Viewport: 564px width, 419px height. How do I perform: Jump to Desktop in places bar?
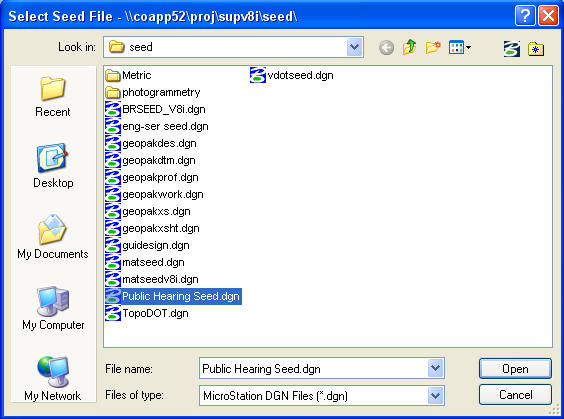coord(53,166)
